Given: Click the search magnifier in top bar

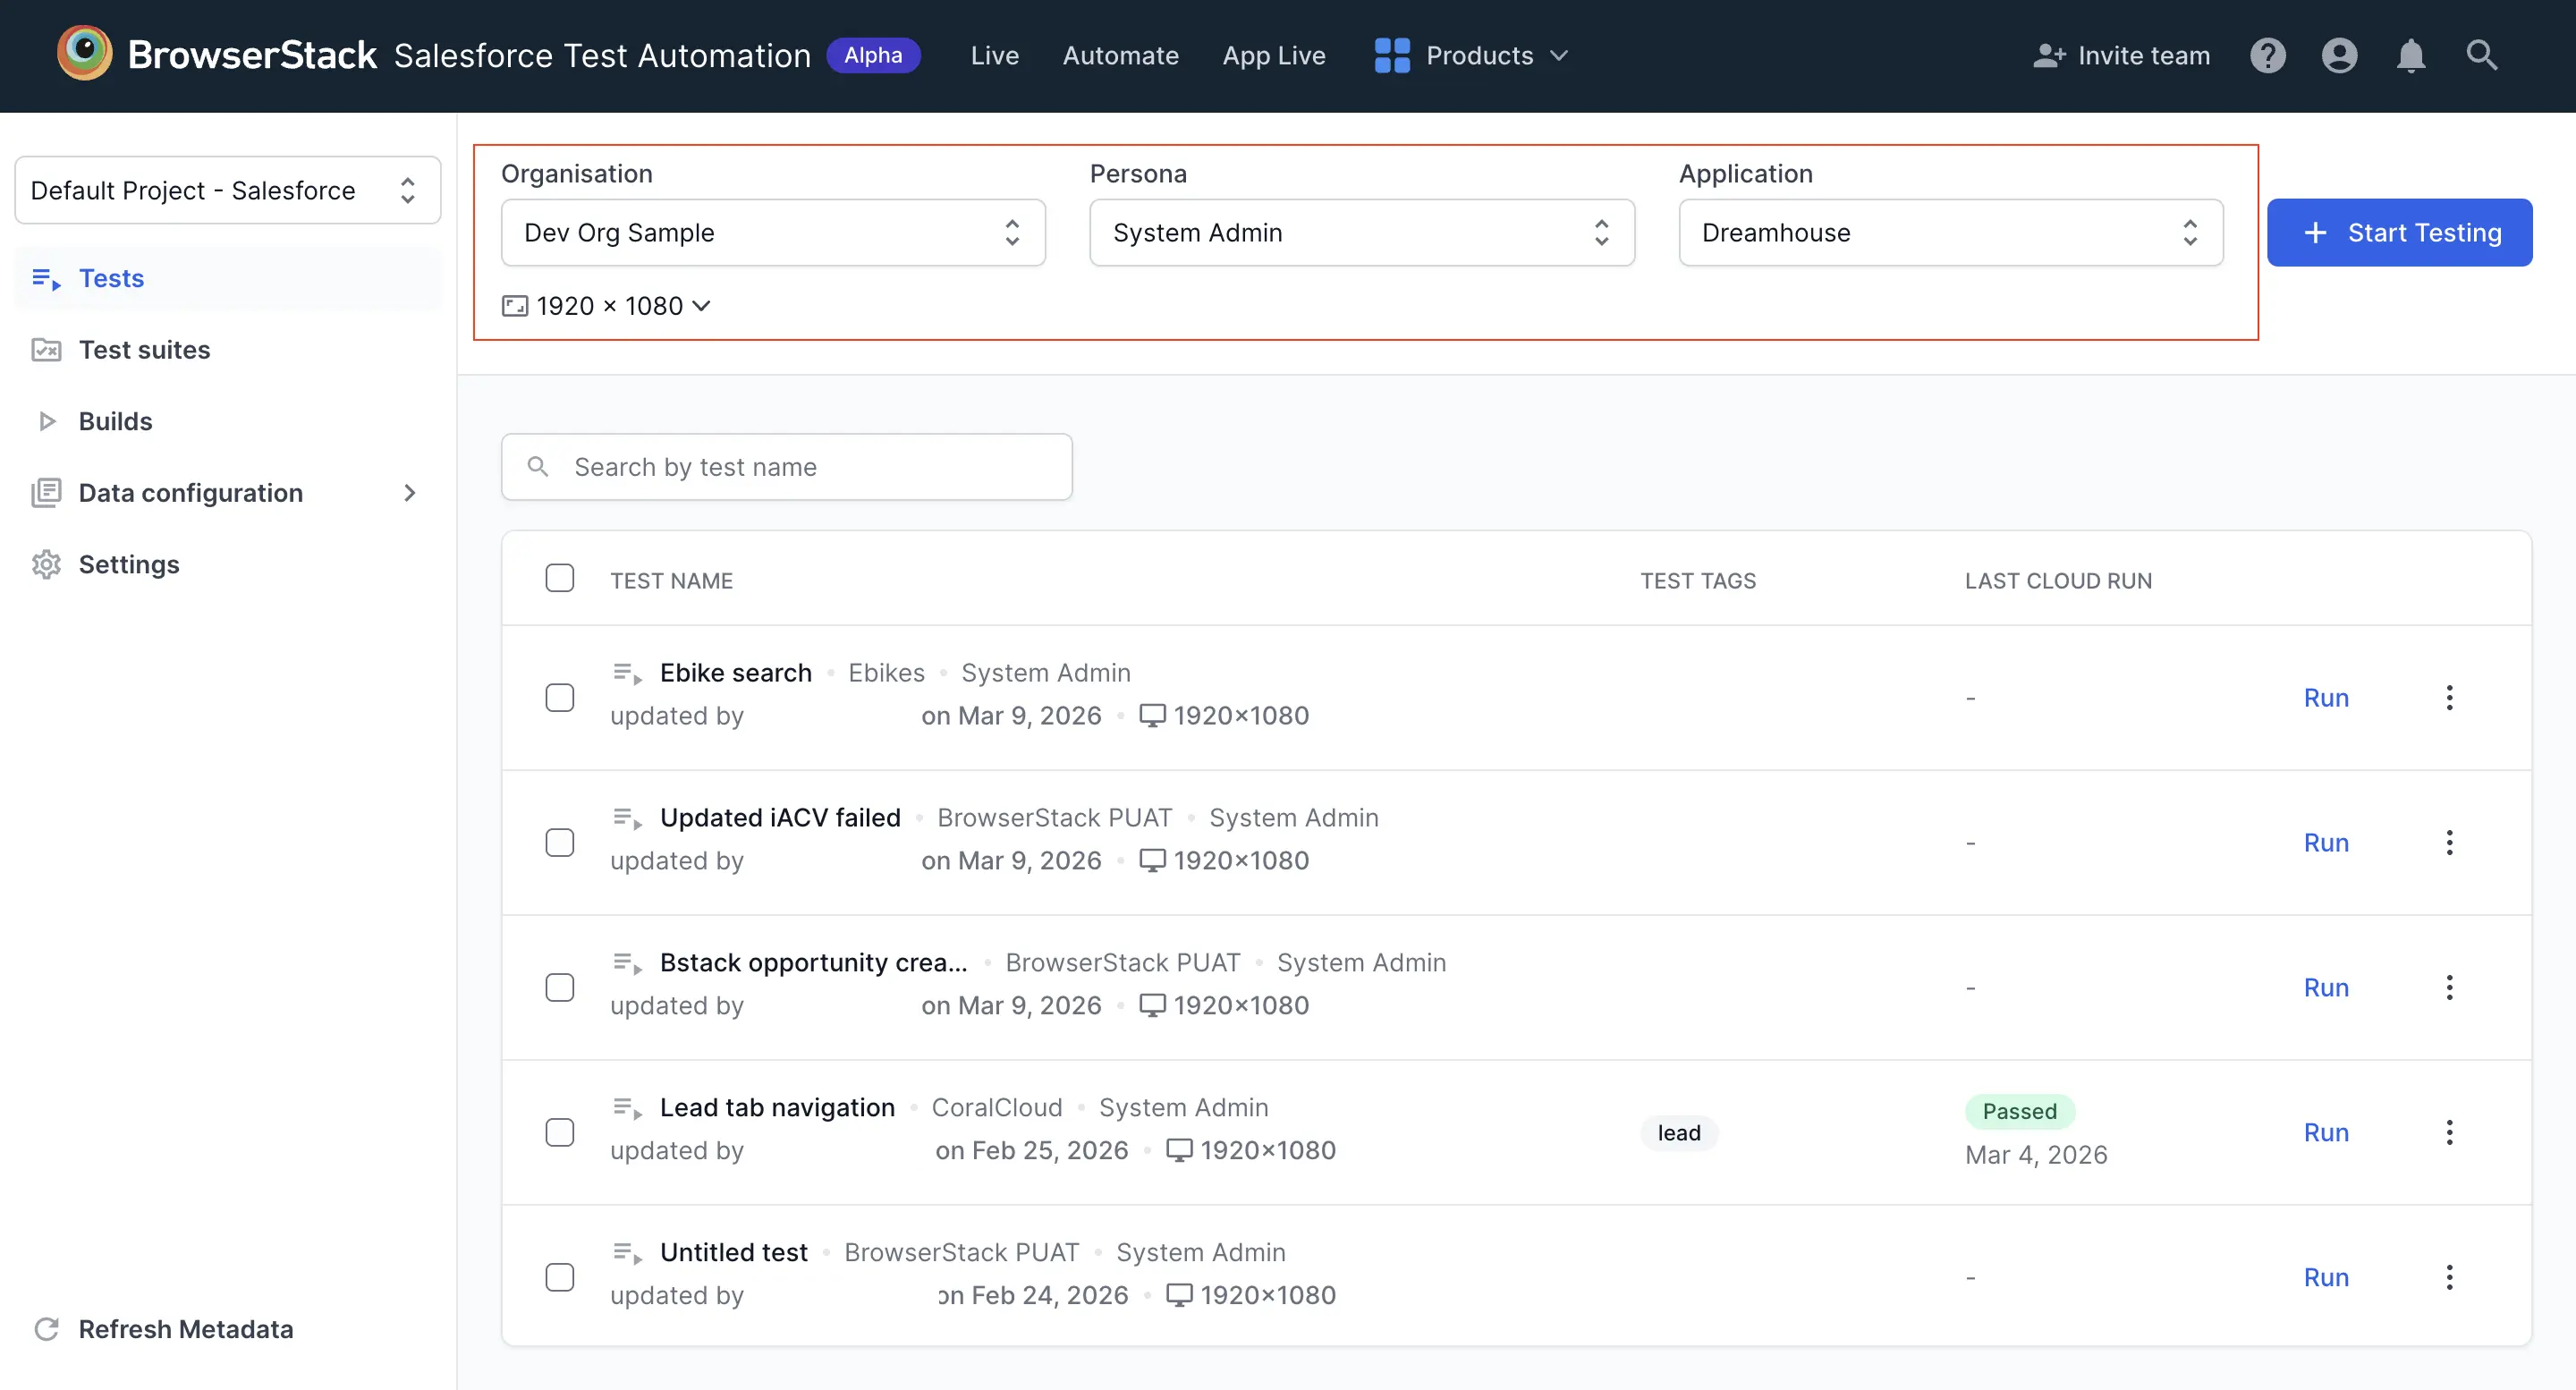Looking at the screenshot, I should click(x=2482, y=55).
